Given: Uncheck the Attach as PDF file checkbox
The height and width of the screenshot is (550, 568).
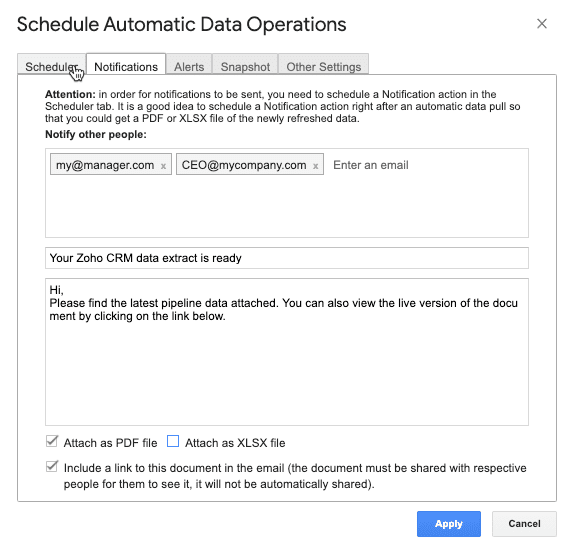Looking at the screenshot, I should click(x=52, y=441).
